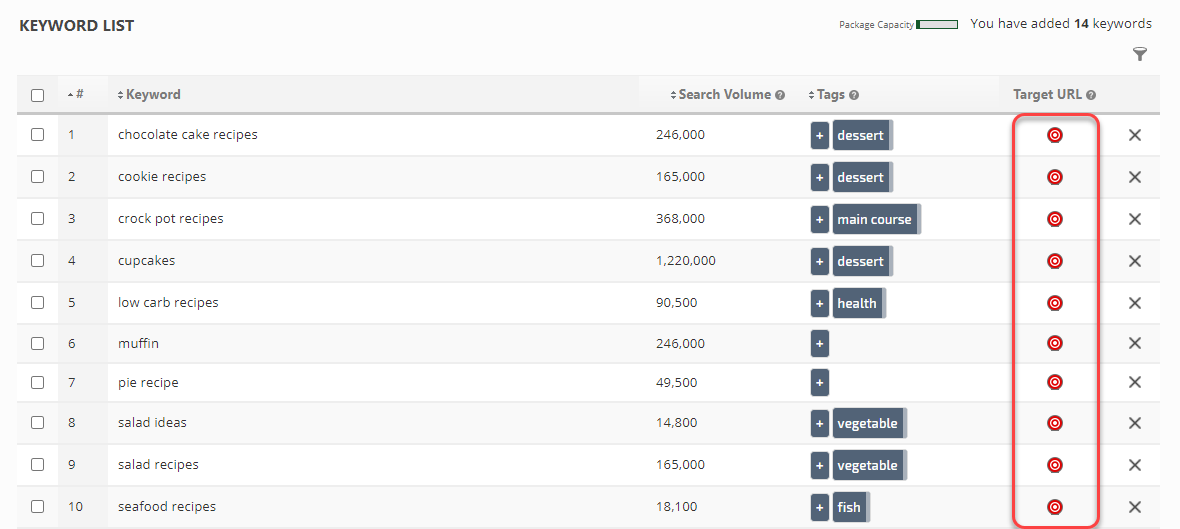
Task: Click Search Volume help question icon
Action: (x=780, y=95)
